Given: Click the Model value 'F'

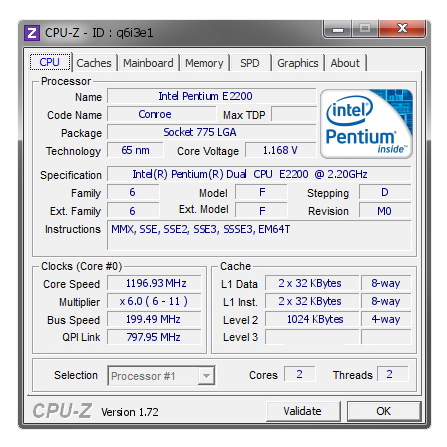Looking at the screenshot, I should coord(261,192).
